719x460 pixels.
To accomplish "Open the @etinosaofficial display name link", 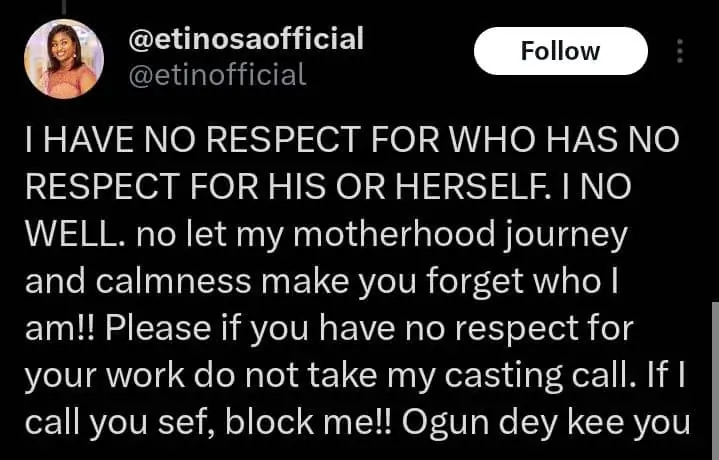I will 247,39.
